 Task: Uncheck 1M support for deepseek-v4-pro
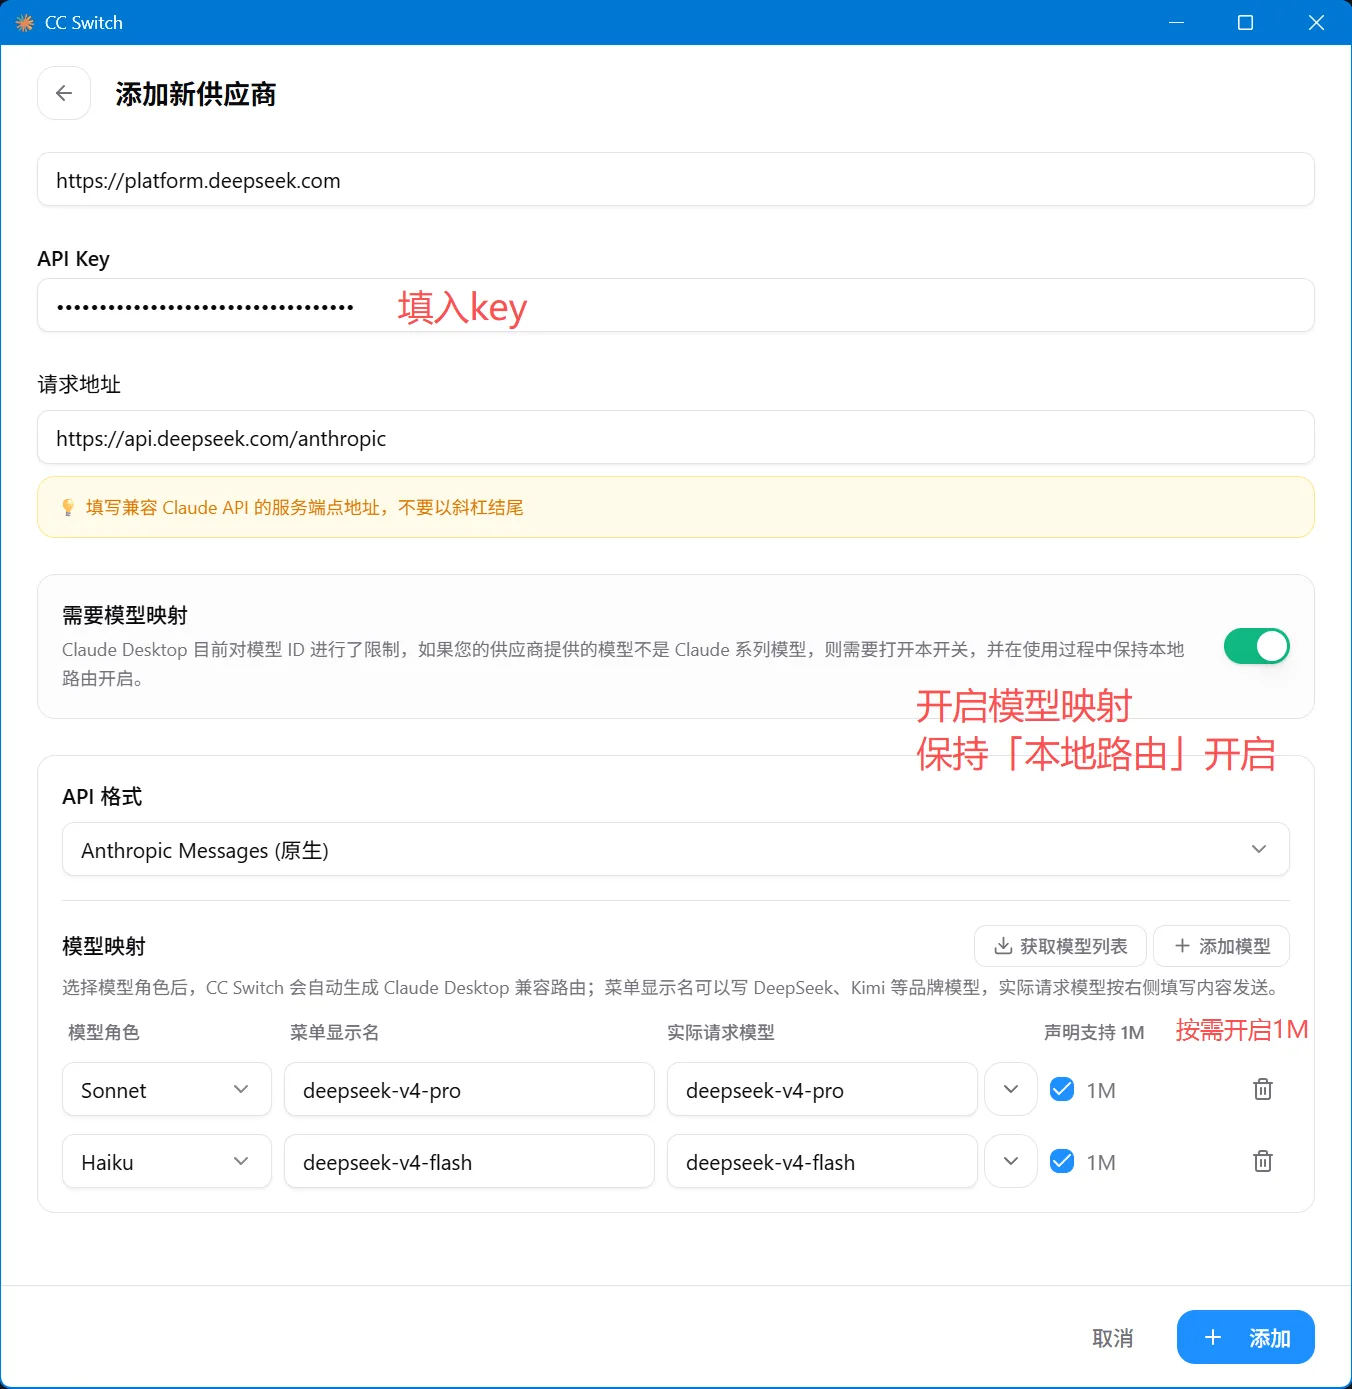[x=1062, y=1089]
